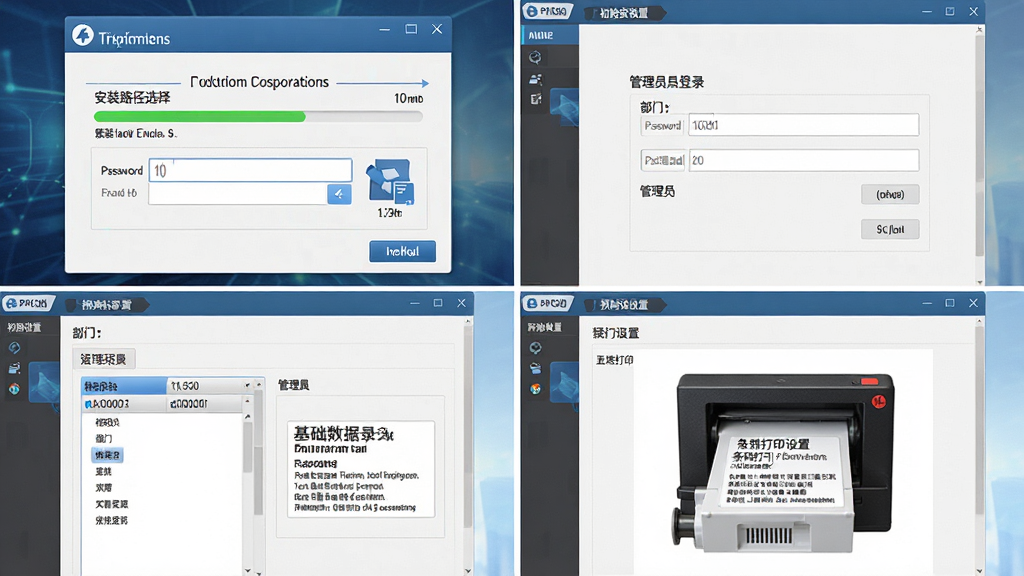Image resolution: width=1024 pixels, height=576 pixels.
Task: Open the colorful globe icon in the printer window sidebar
Action: (536, 389)
